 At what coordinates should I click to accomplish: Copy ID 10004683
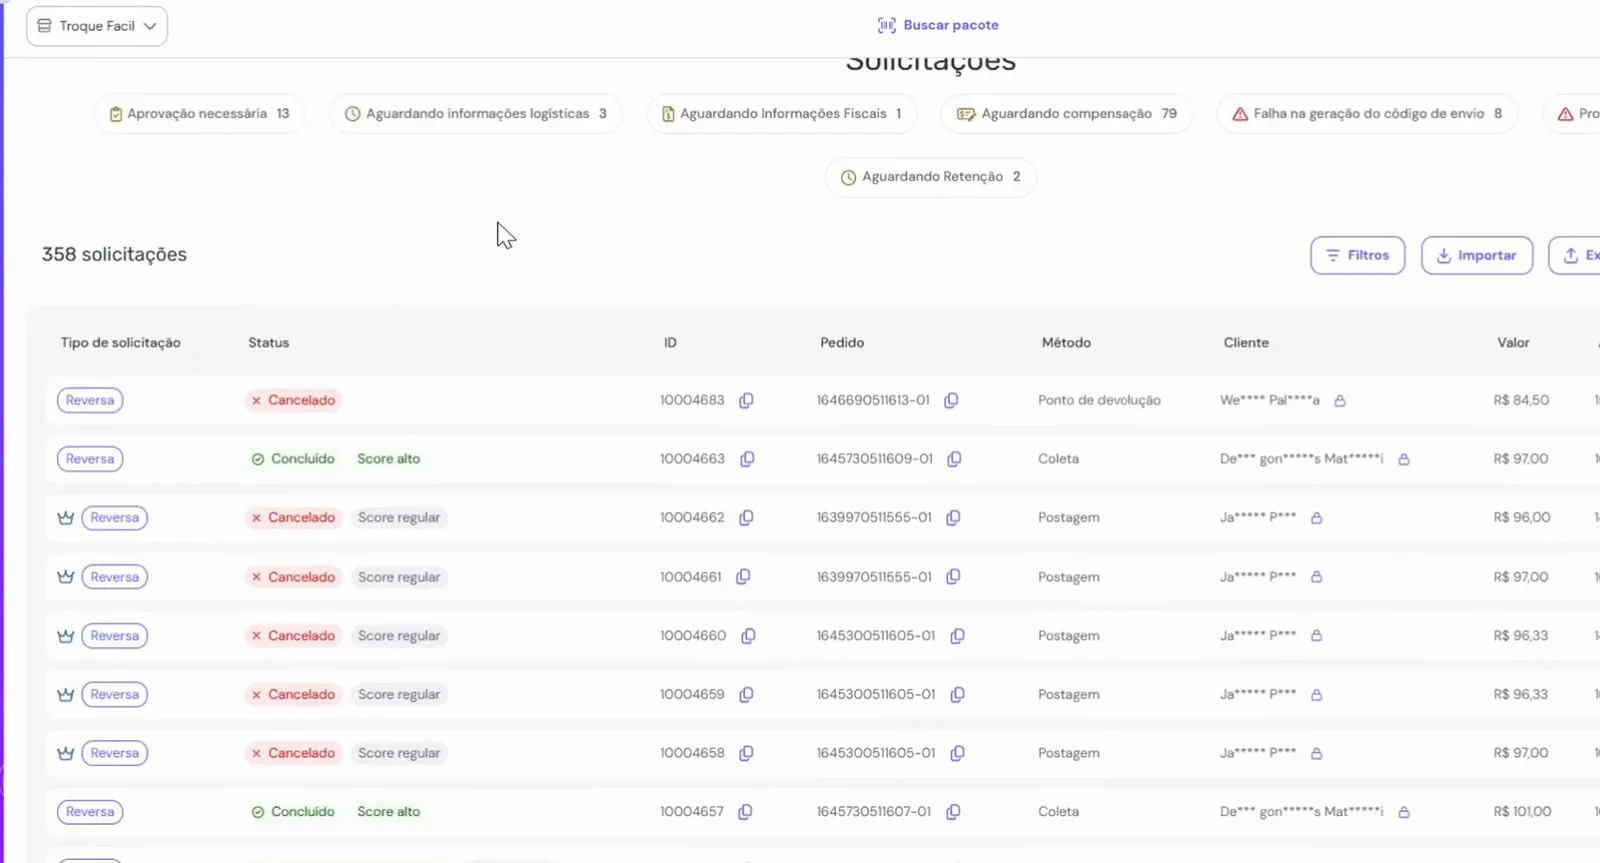(x=746, y=400)
